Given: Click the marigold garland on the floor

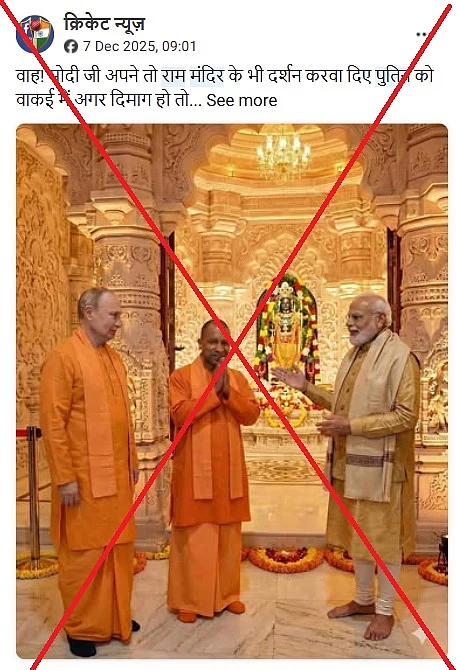Looking at the screenshot, I should pos(286,559).
